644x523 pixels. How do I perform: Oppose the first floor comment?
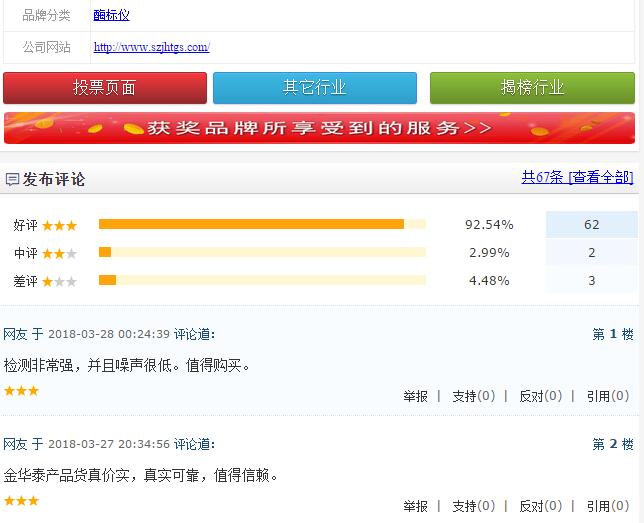click(540, 396)
